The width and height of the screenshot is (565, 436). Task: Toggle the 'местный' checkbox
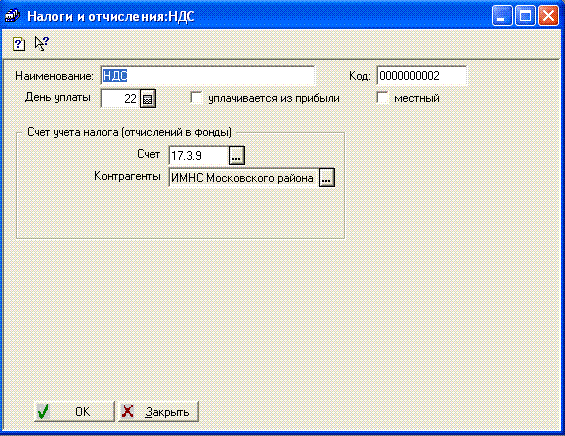tap(382, 98)
